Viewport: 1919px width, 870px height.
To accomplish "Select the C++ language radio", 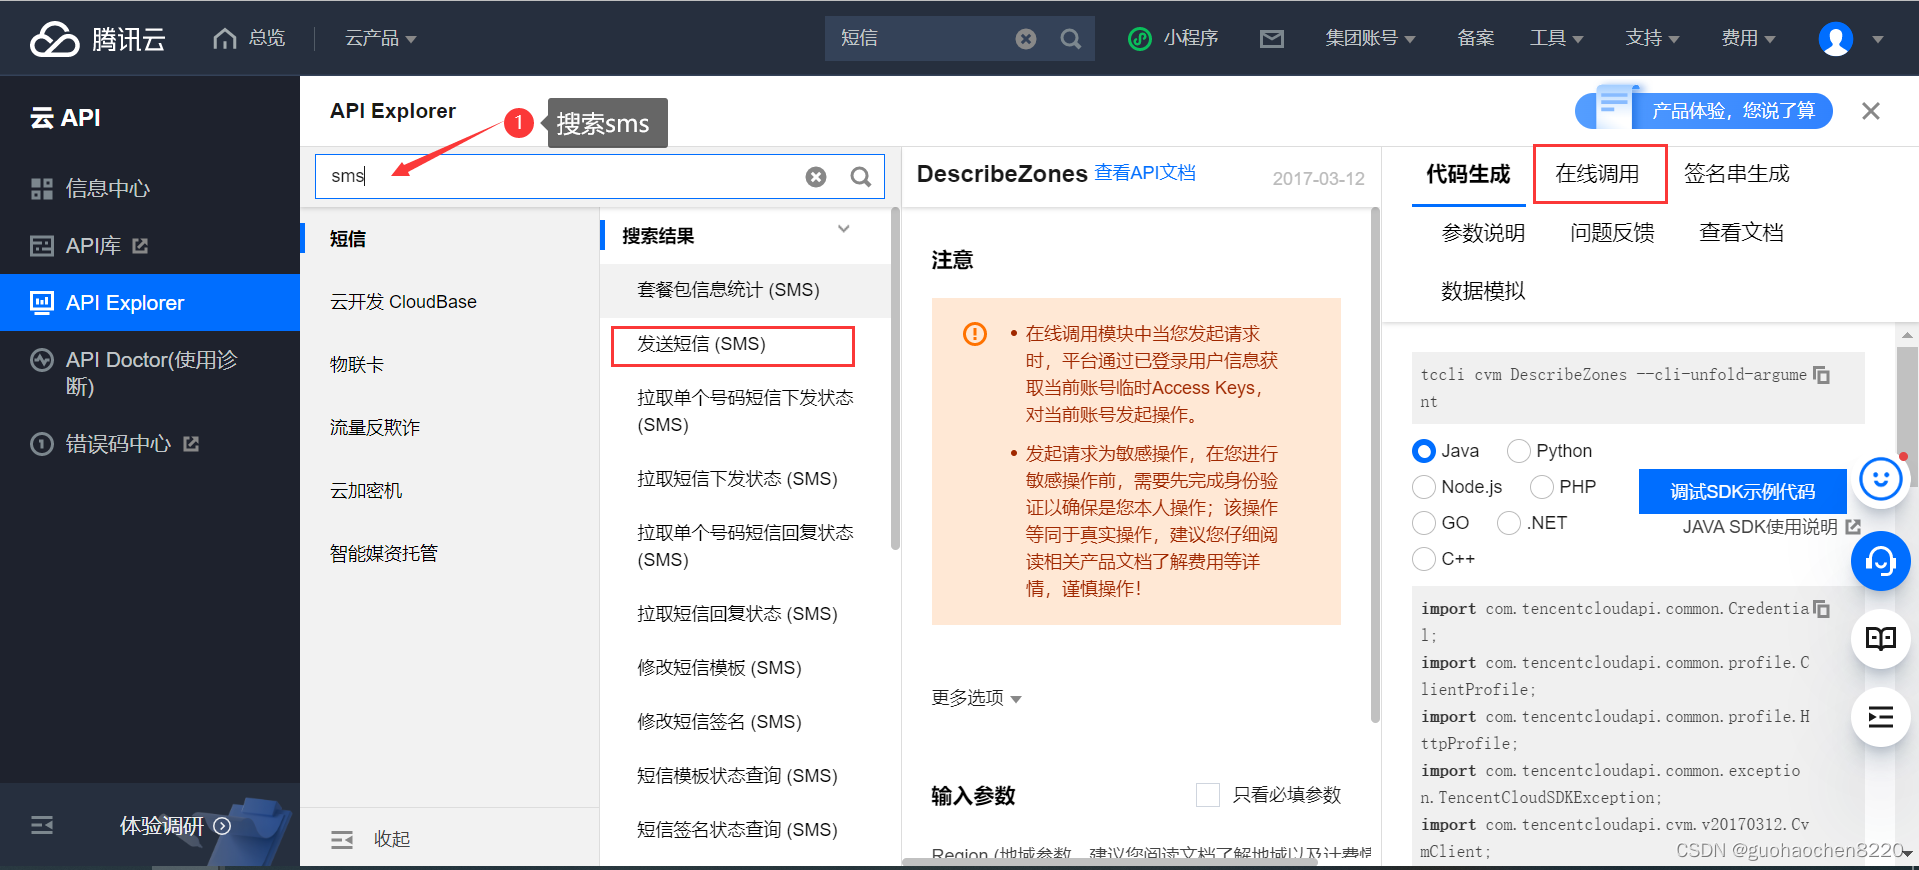I will pos(1424,559).
